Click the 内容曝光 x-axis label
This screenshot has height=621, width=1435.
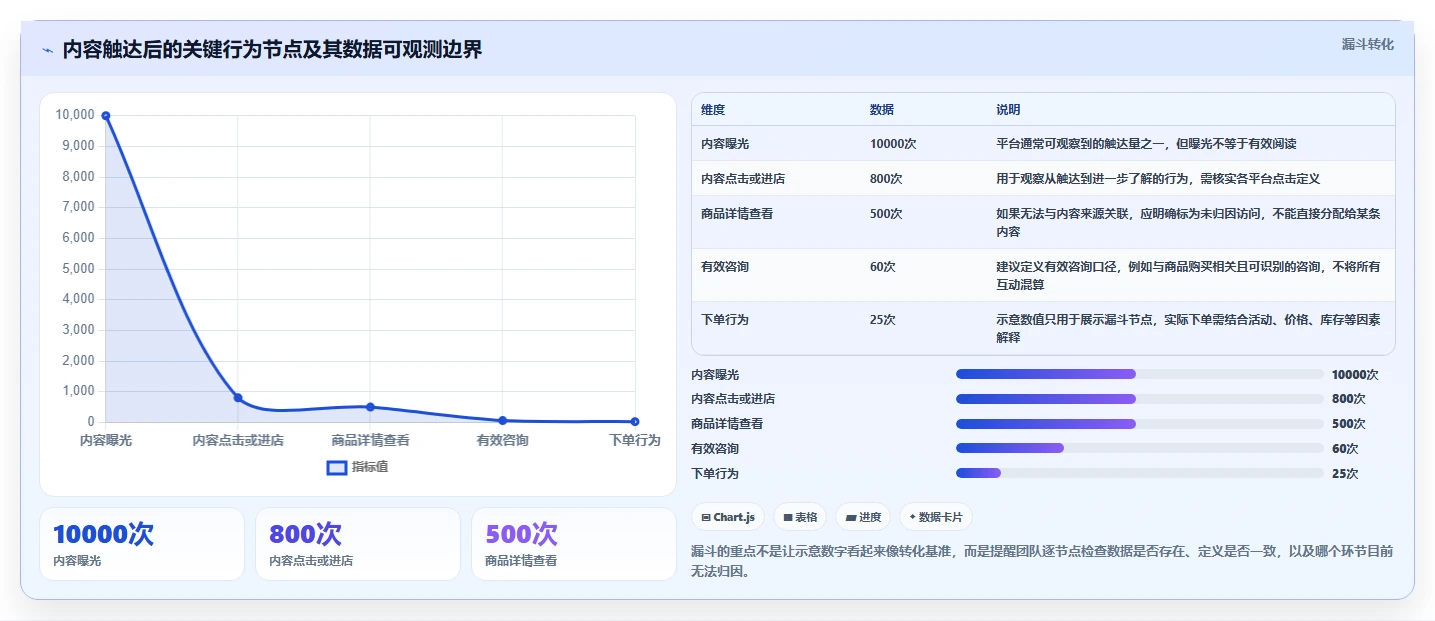point(106,440)
